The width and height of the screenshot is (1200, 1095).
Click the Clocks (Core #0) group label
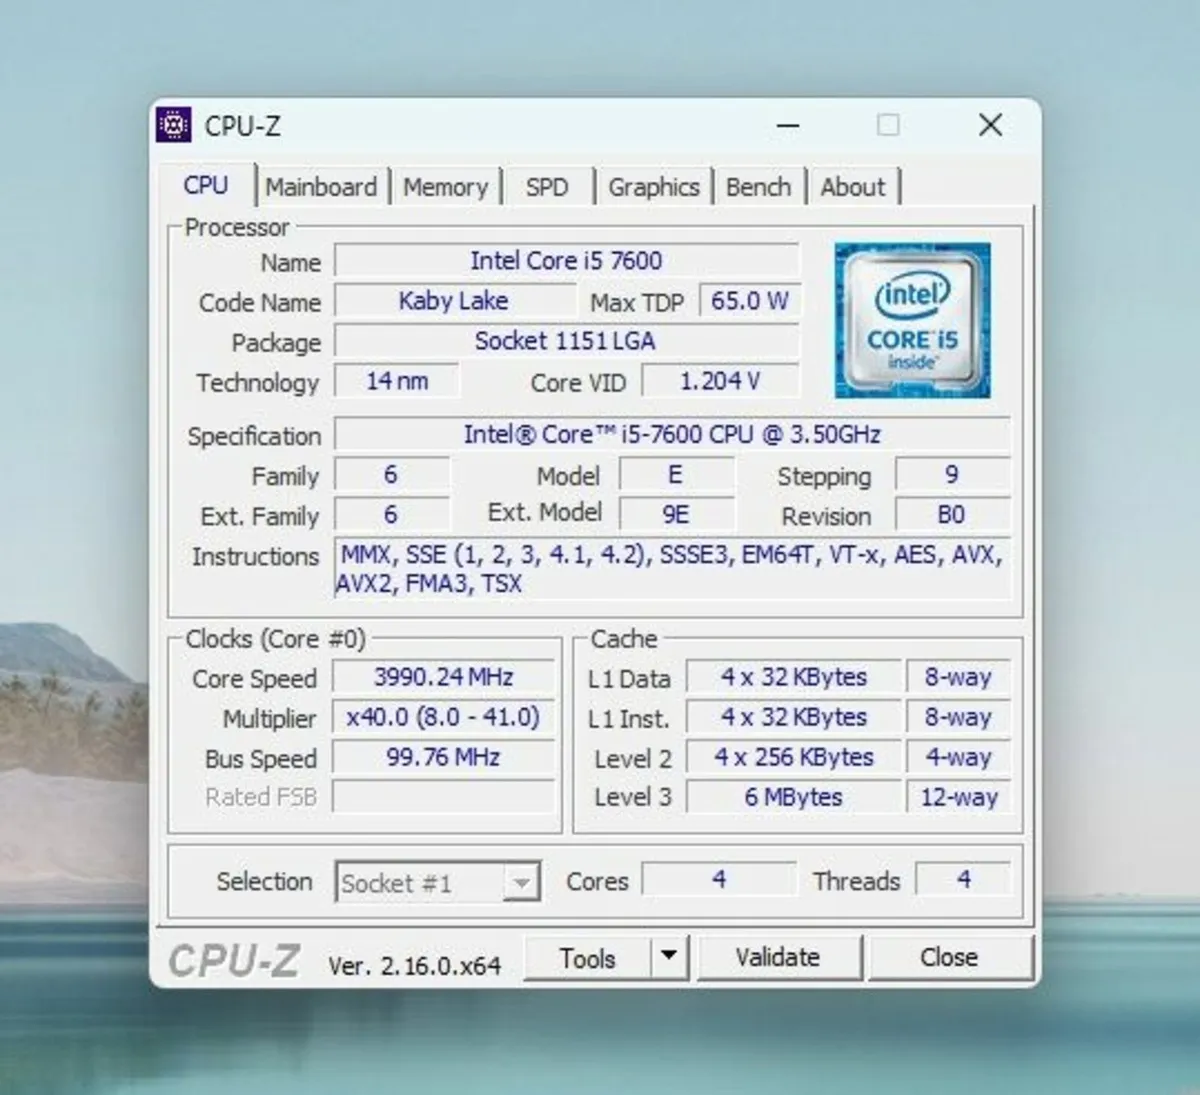[276, 639]
